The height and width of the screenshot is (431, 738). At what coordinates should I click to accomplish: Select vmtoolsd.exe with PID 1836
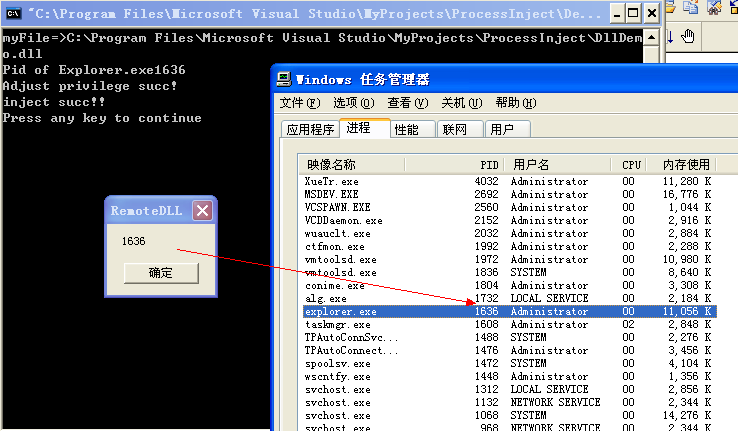pos(509,272)
